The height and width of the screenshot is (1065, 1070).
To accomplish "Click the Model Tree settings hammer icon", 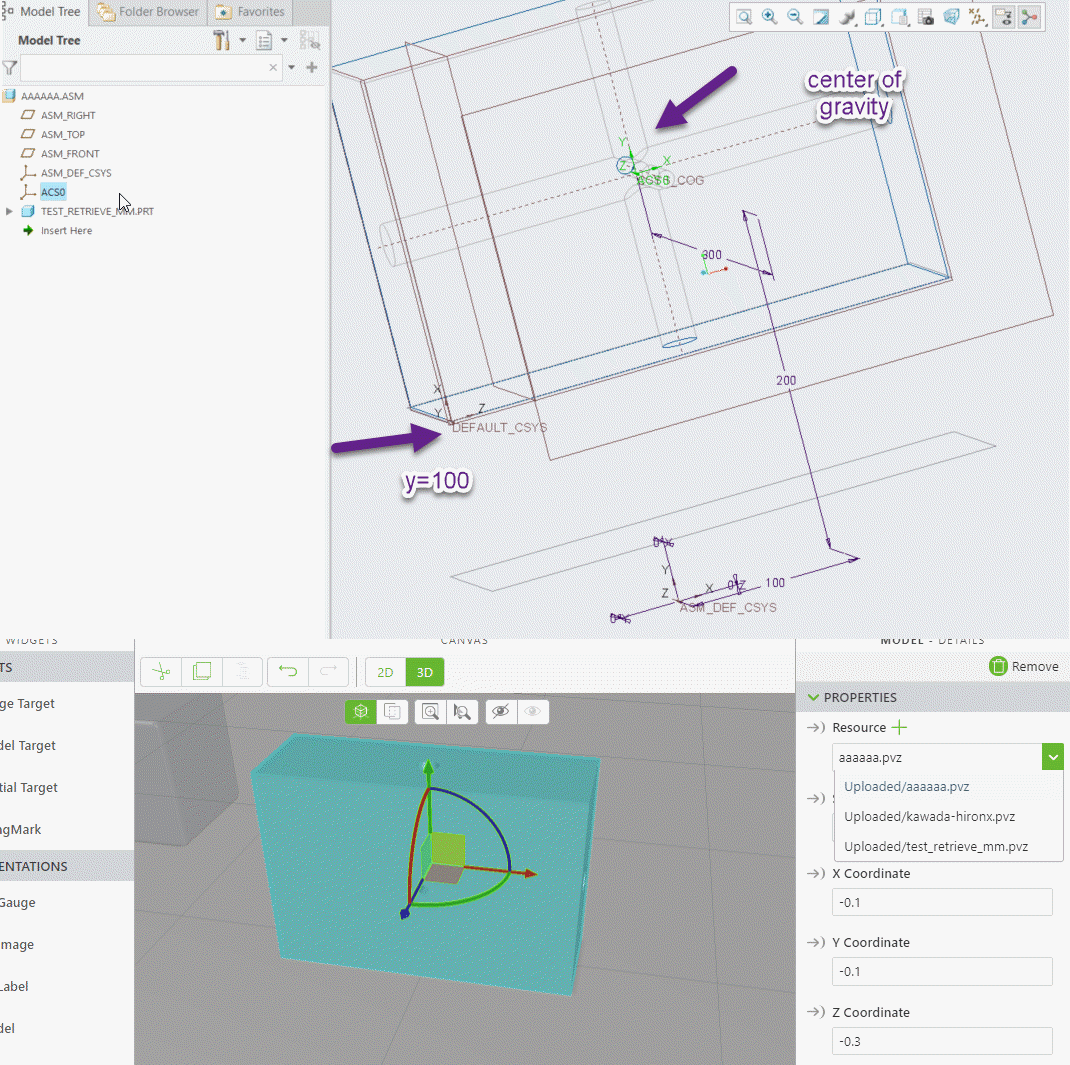I will [221, 40].
